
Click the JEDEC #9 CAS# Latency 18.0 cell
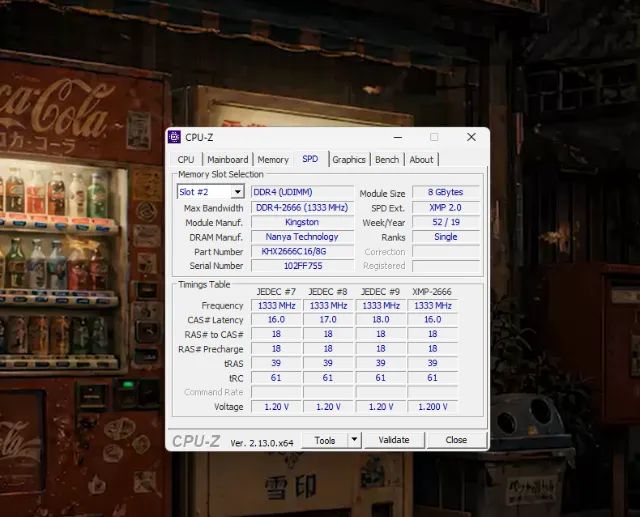tap(380, 320)
